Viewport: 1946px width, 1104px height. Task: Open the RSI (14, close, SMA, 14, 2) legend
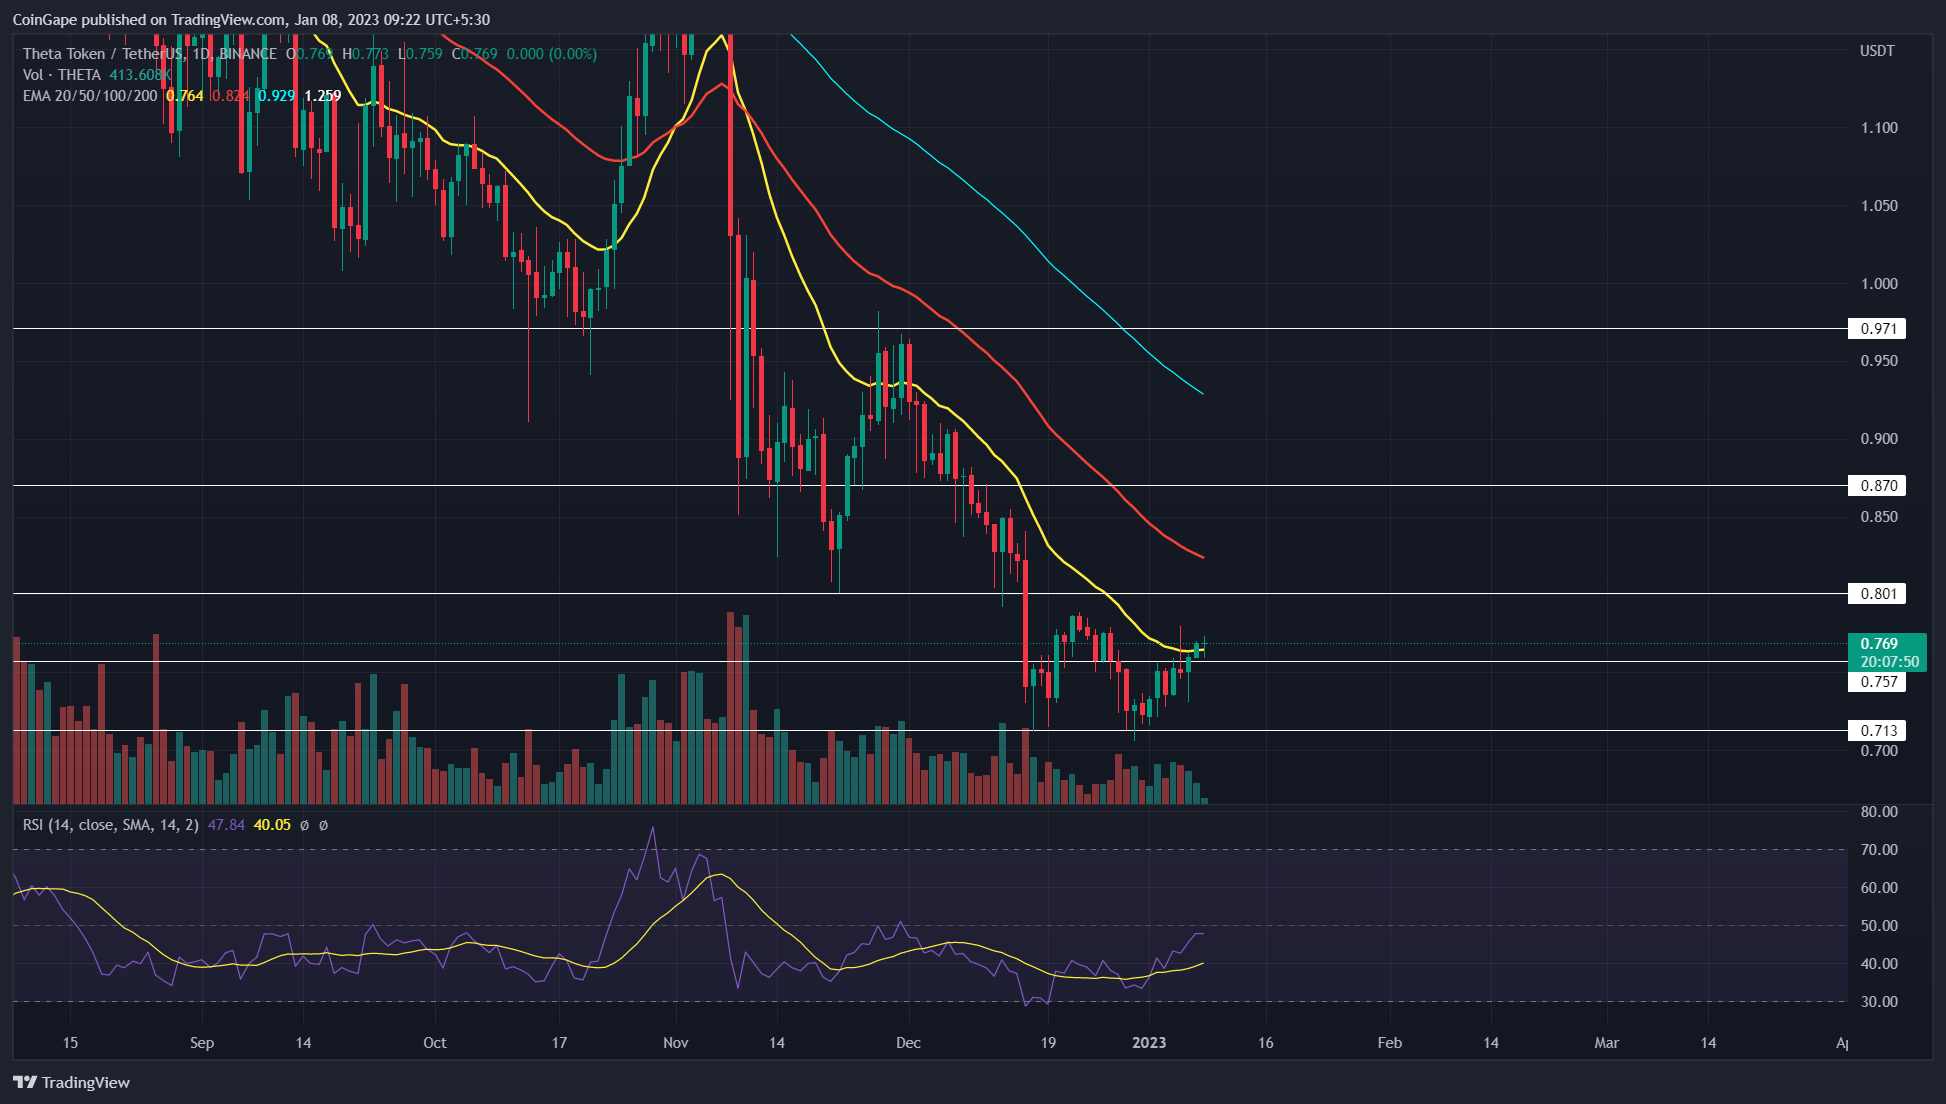pyautogui.click(x=111, y=825)
